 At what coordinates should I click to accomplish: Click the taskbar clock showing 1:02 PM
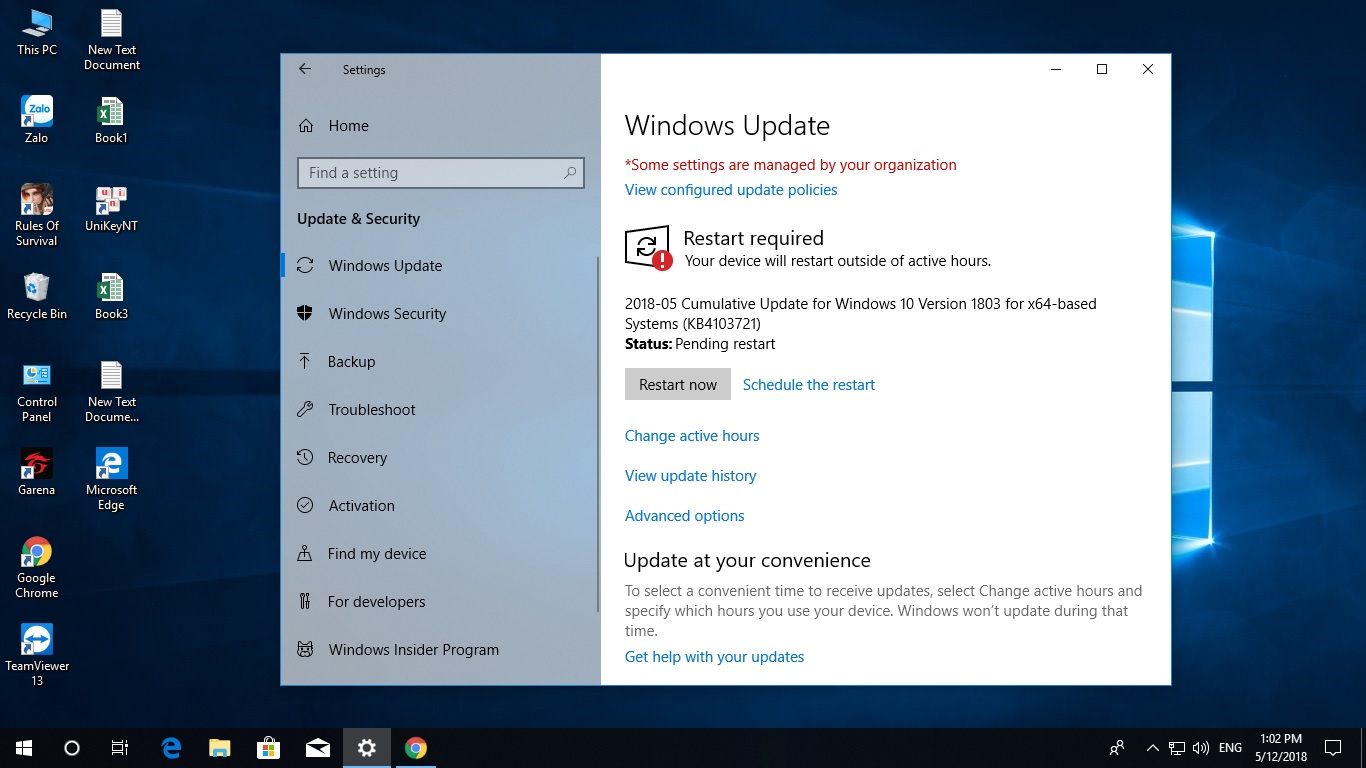(1282, 748)
